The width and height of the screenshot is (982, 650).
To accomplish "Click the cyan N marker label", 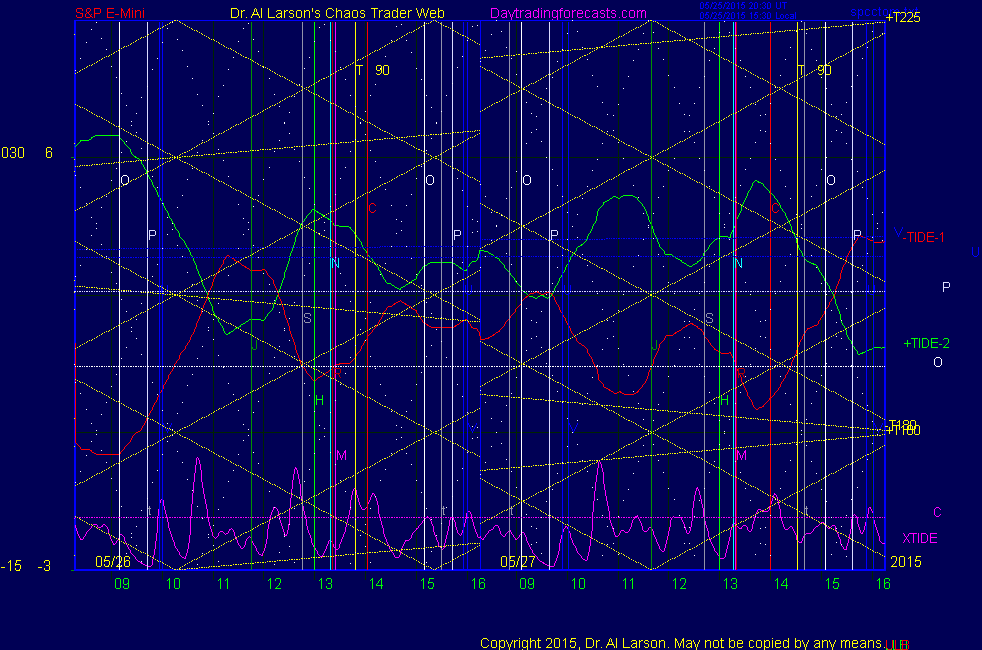I will [x=335, y=263].
